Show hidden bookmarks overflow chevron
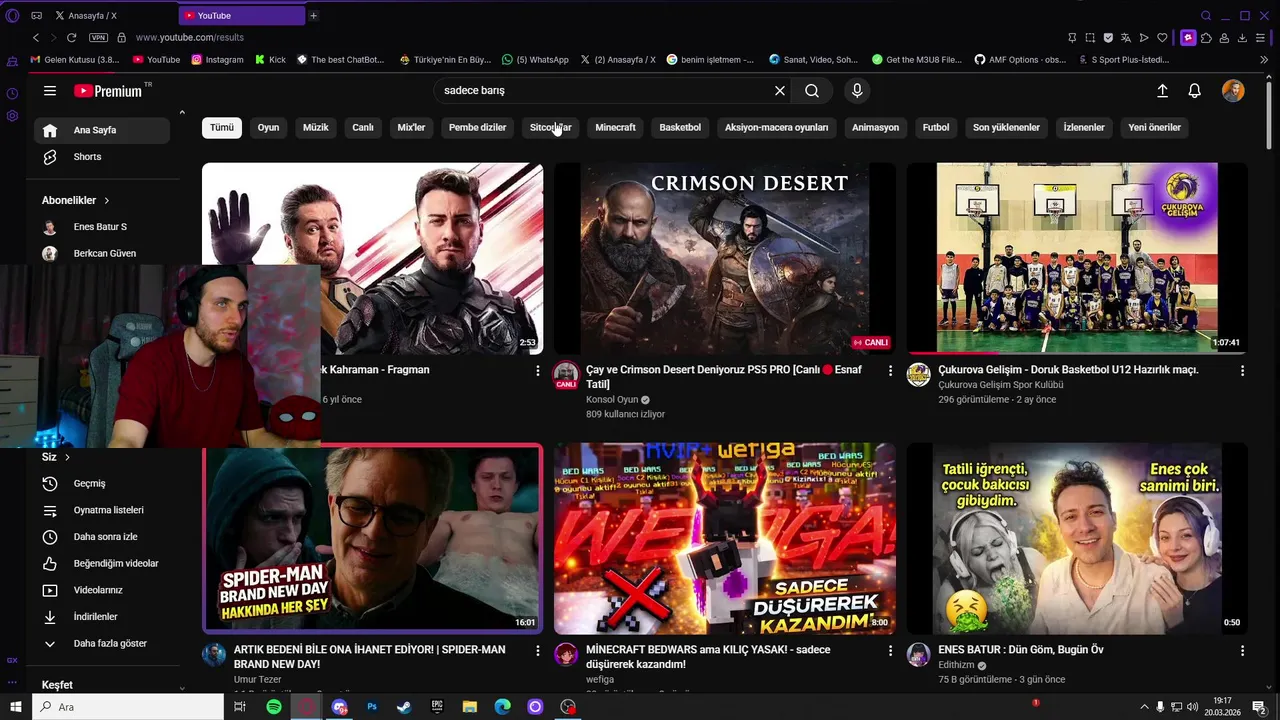This screenshot has width=1280, height=720. pyautogui.click(x=1266, y=59)
